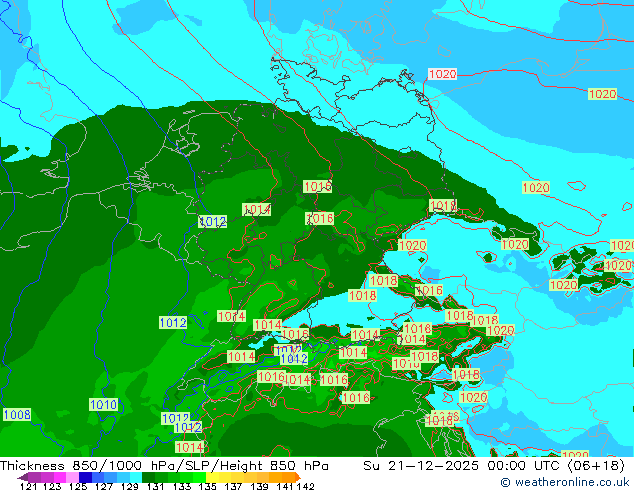Viewport: 634px width, 490px height.
Task: Click the legend value 135
Action: pyautogui.click(x=207, y=486)
